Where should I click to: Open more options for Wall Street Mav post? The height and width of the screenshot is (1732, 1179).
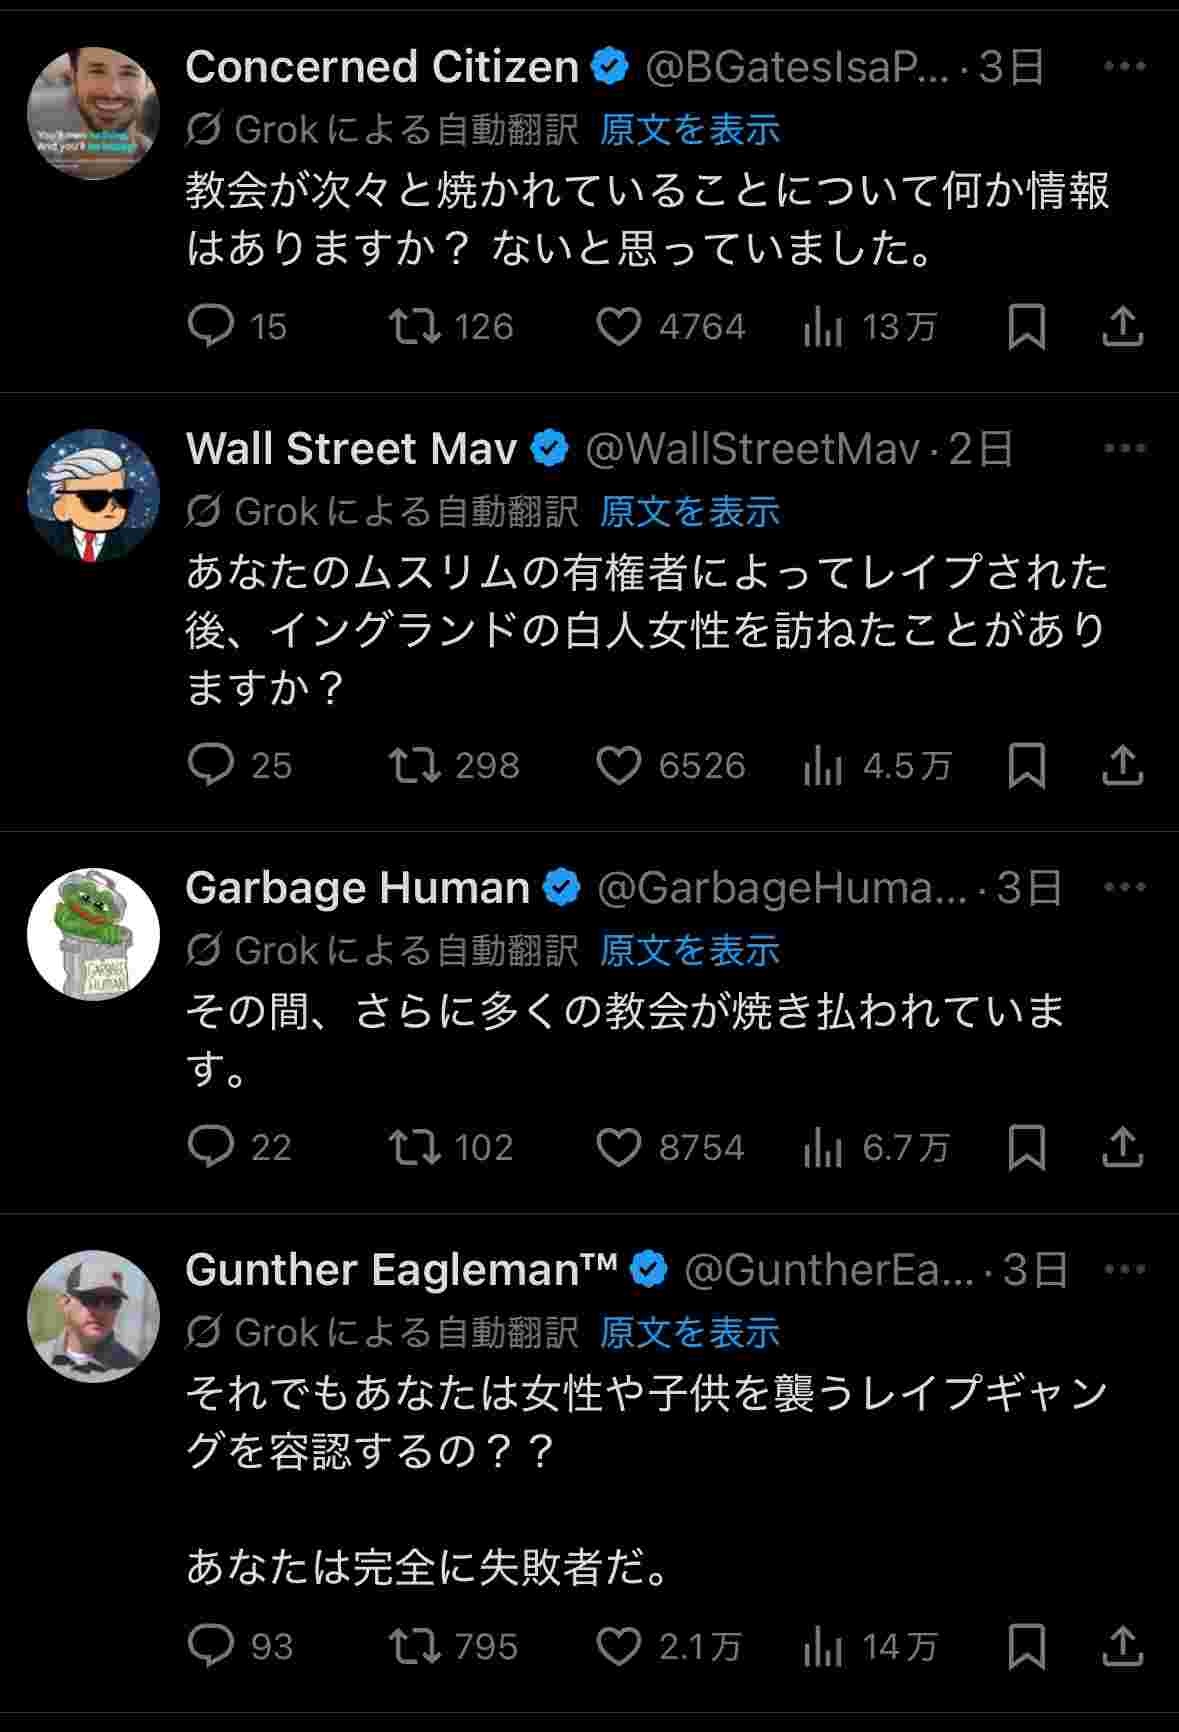[1125, 448]
